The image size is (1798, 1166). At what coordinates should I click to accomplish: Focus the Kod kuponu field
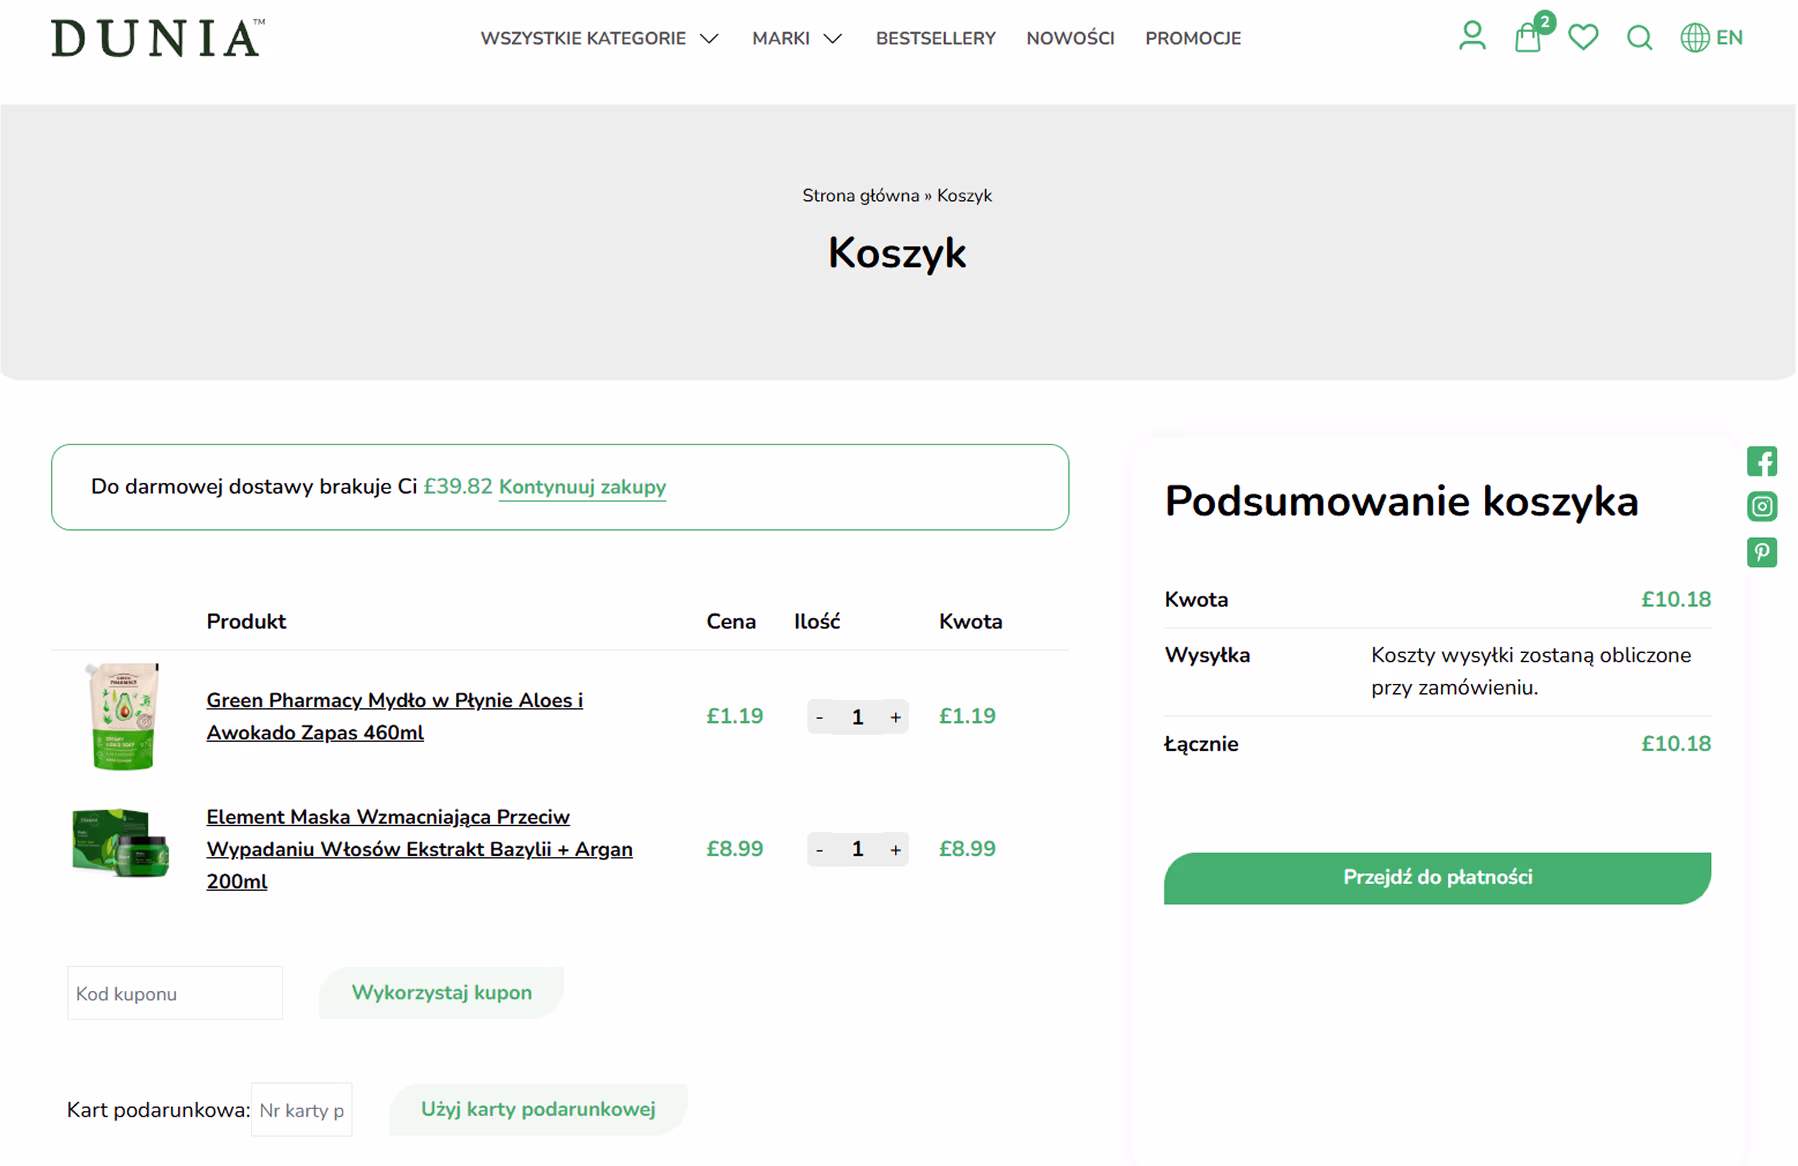[175, 993]
